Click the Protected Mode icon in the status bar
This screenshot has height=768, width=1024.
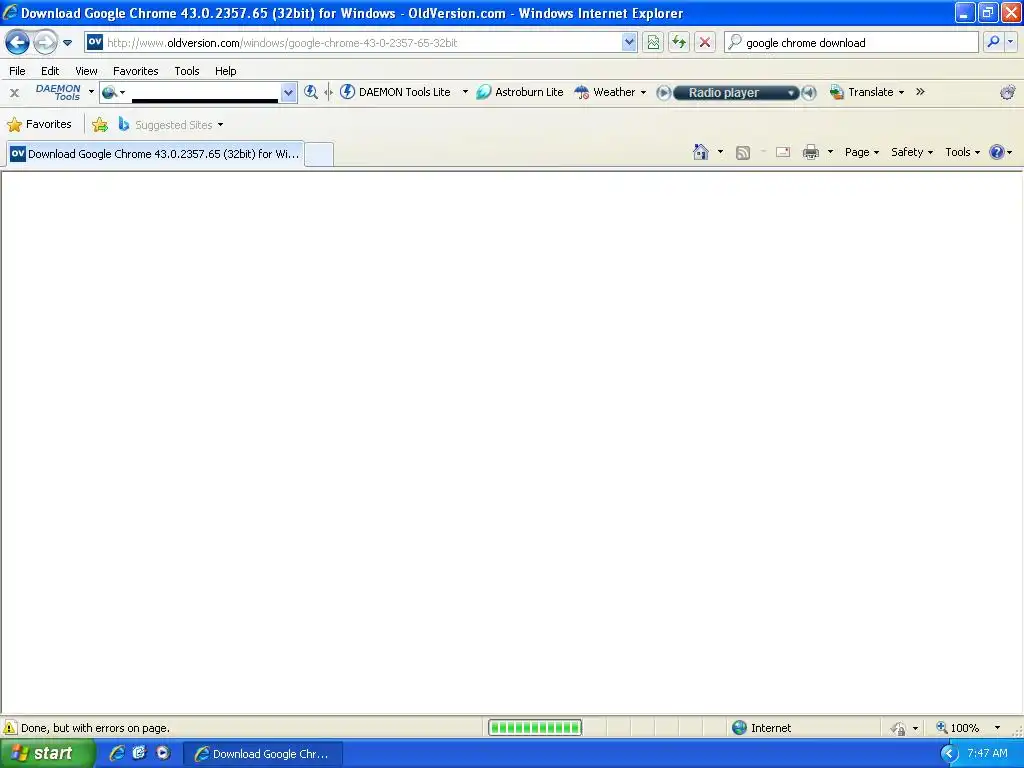[x=899, y=728]
